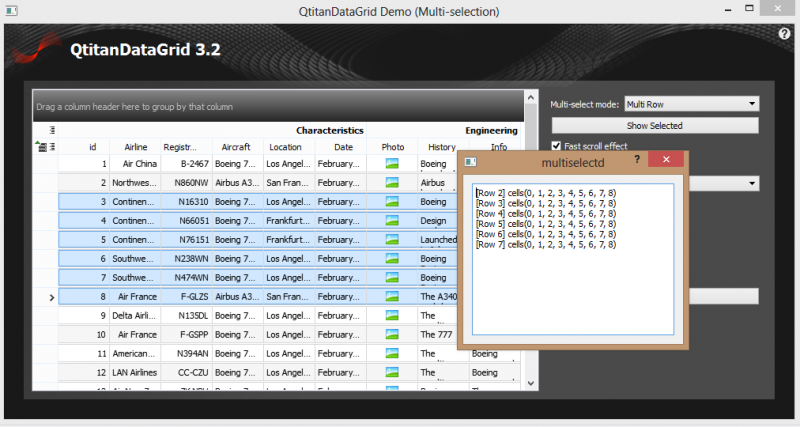The image size is (800, 427).
Task: Select the LAN Airlines cell
Action: [x=135, y=372]
